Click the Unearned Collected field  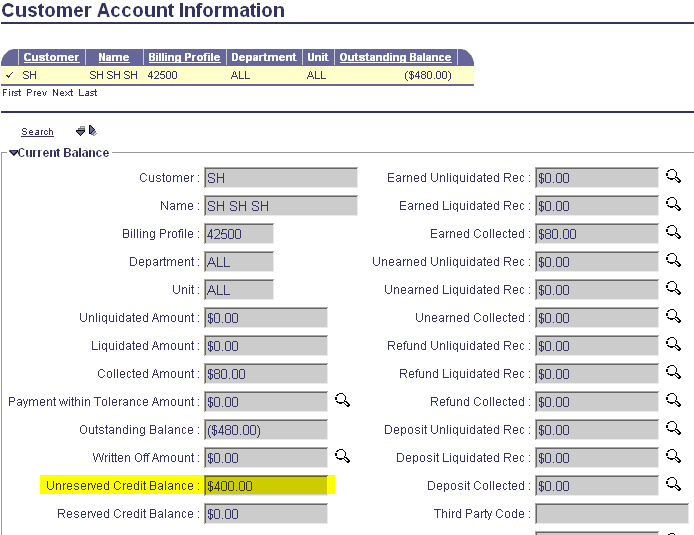click(597, 318)
